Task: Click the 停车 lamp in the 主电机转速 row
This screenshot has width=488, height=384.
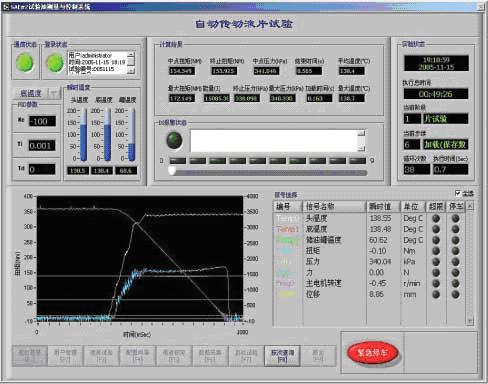Action: coord(455,283)
